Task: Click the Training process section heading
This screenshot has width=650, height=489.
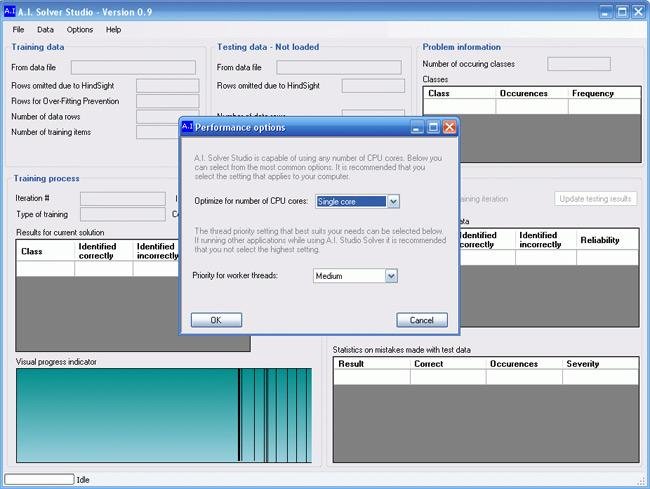Action: 46,178
